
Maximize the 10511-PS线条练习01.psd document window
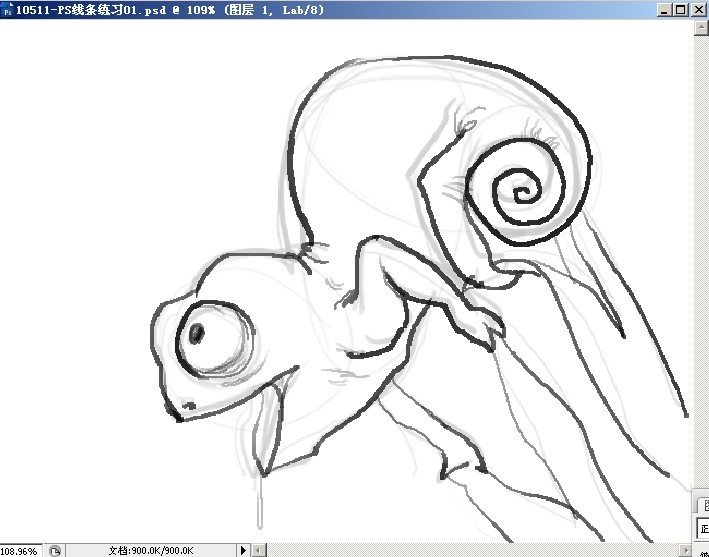point(681,9)
